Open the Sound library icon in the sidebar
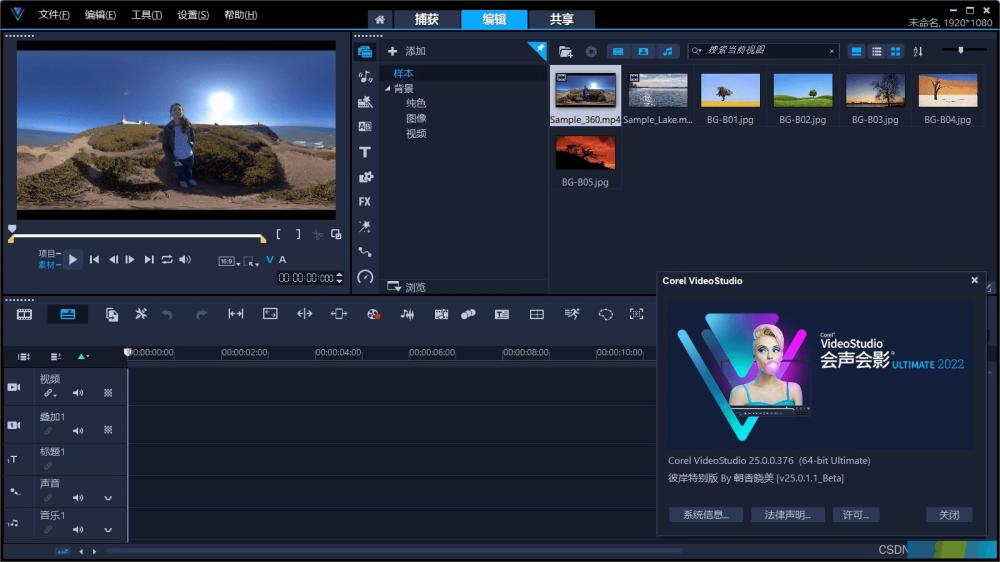This screenshot has width=1000, height=562. pyautogui.click(x=365, y=77)
